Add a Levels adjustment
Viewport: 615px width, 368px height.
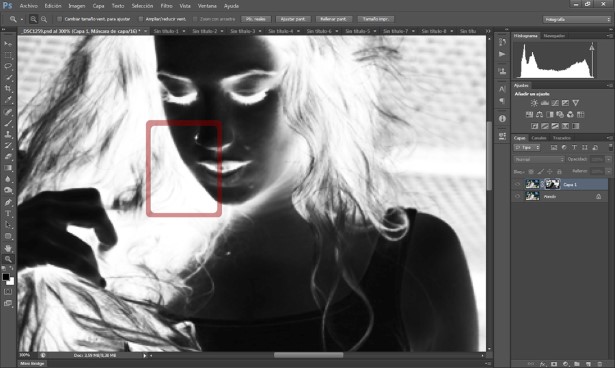pos(545,103)
